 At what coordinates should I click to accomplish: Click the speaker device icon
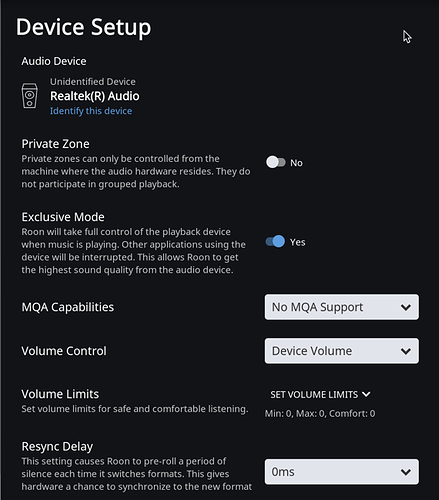tap(30, 96)
